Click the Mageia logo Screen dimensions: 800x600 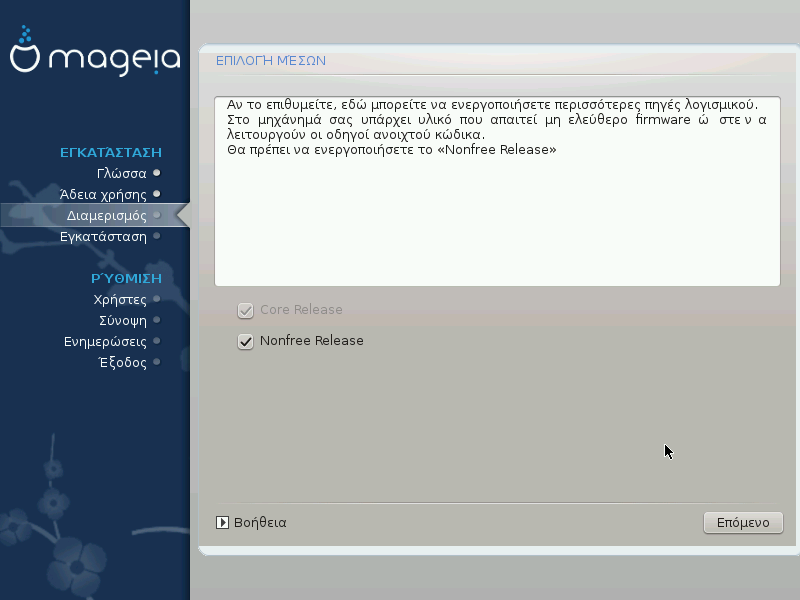click(x=95, y=51)
